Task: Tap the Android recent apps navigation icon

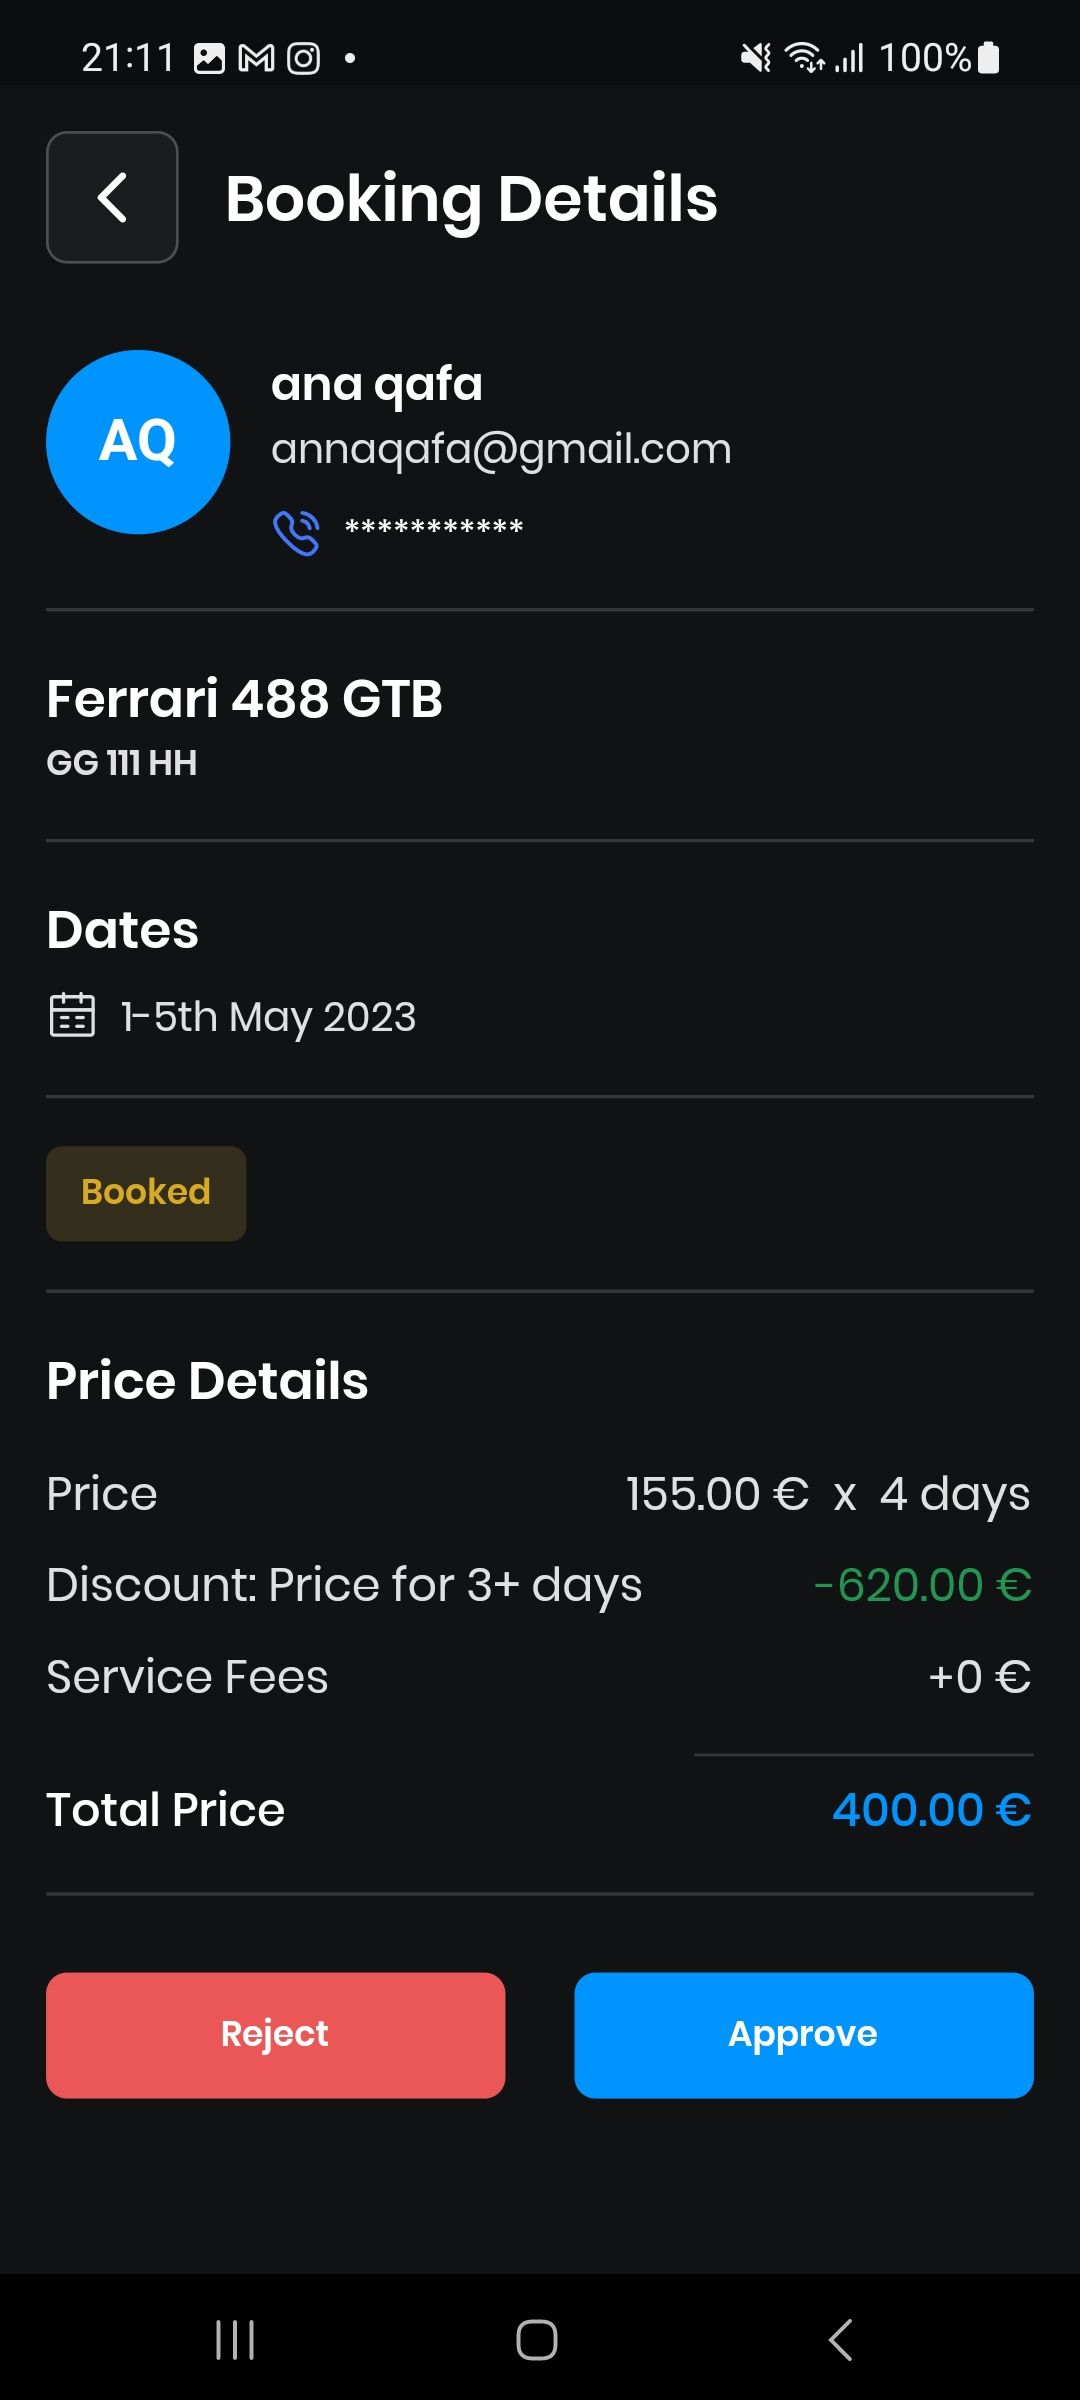Action: point(235,2340)
